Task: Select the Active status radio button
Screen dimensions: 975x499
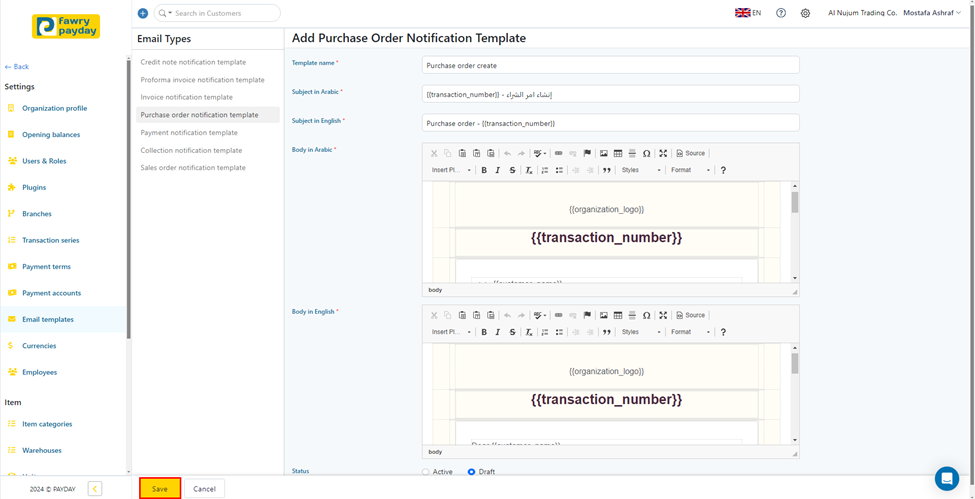Action: click(x=426, y=472)
